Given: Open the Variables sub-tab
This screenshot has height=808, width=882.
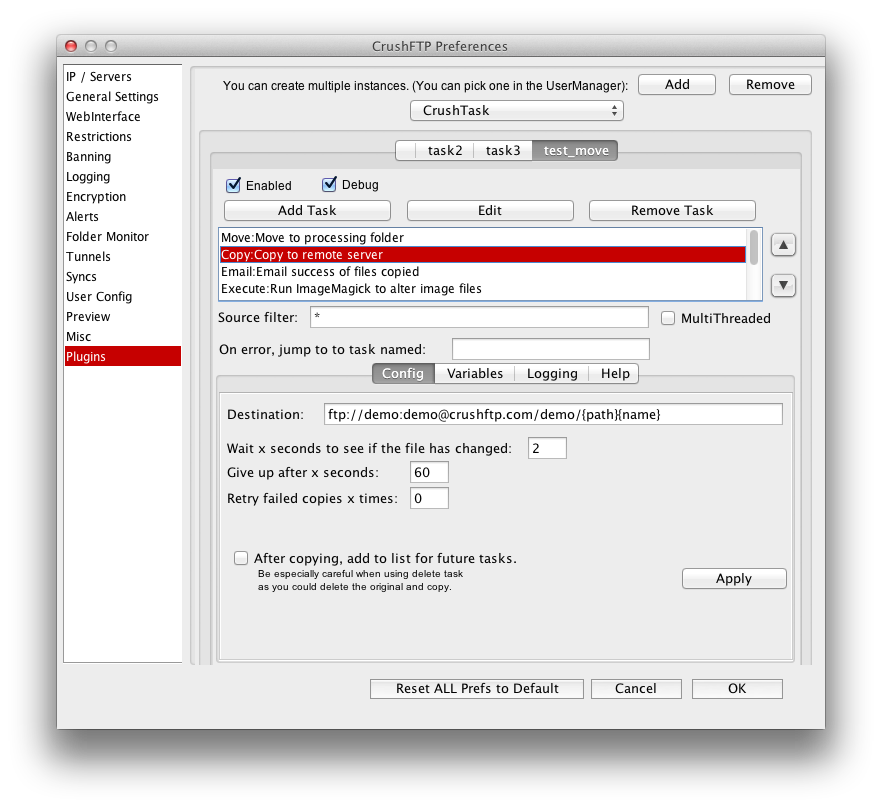Looking at the screenshot, I should 475,374.
